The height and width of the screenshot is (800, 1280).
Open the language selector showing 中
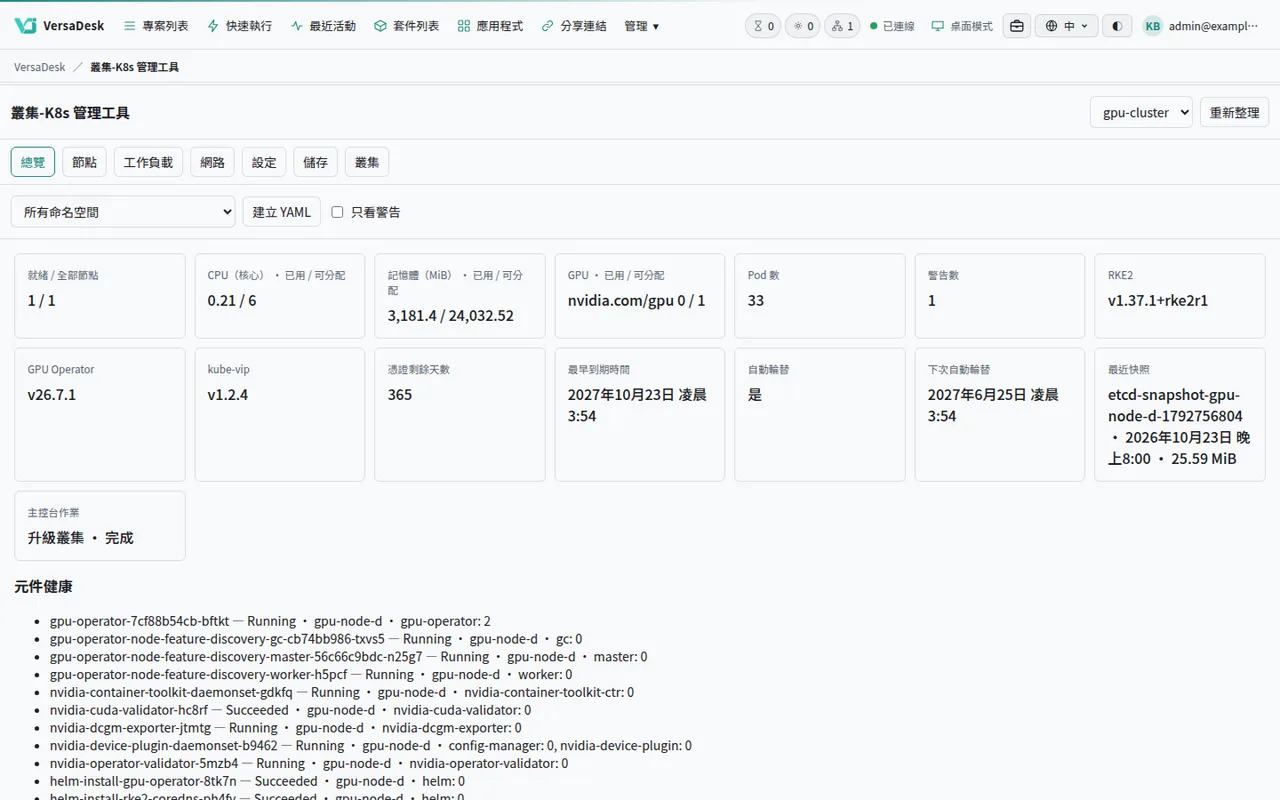coord(1067,26)
